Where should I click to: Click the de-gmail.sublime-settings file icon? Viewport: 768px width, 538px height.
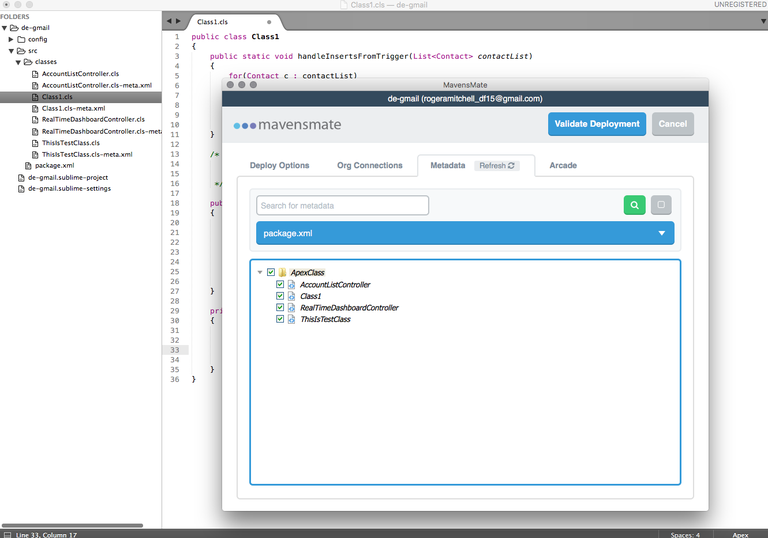click(21, 189)
